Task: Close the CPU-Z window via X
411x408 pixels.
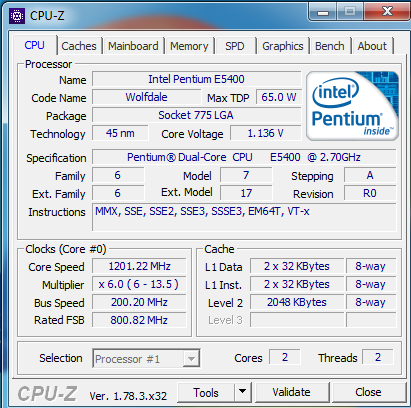Action: (387, 11)
